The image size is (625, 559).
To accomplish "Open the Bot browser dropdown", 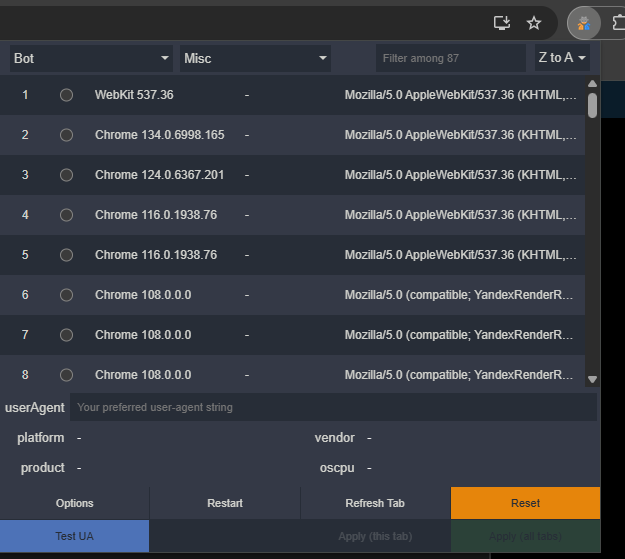I will (x=91, y=58).
